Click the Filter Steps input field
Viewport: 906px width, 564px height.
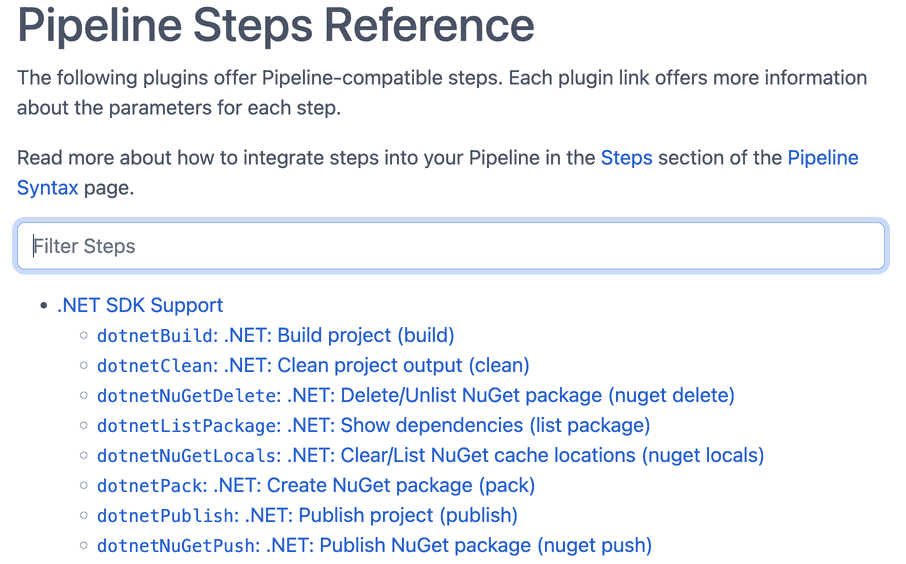pyautogui.click(x=450, y=246)
